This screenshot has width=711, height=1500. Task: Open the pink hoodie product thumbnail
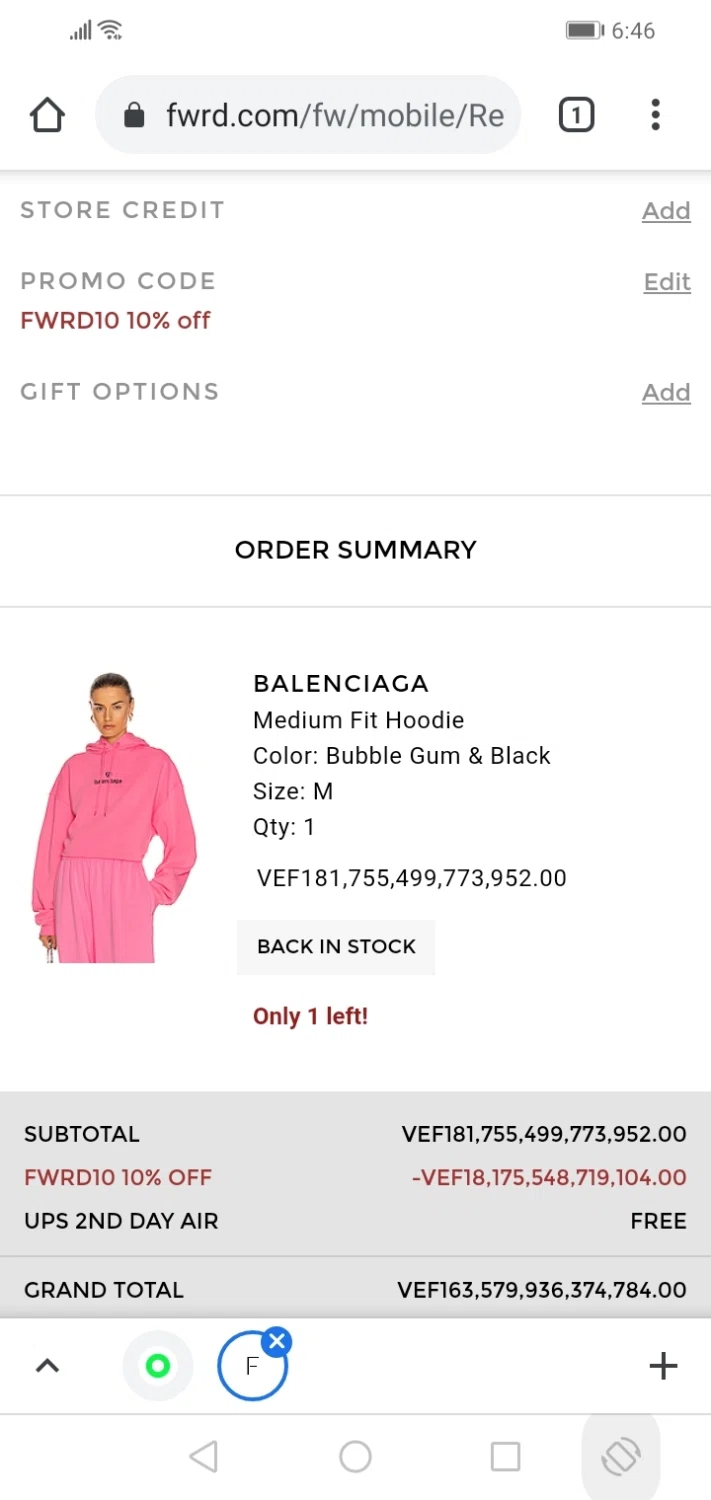click(x=113, y=818)
